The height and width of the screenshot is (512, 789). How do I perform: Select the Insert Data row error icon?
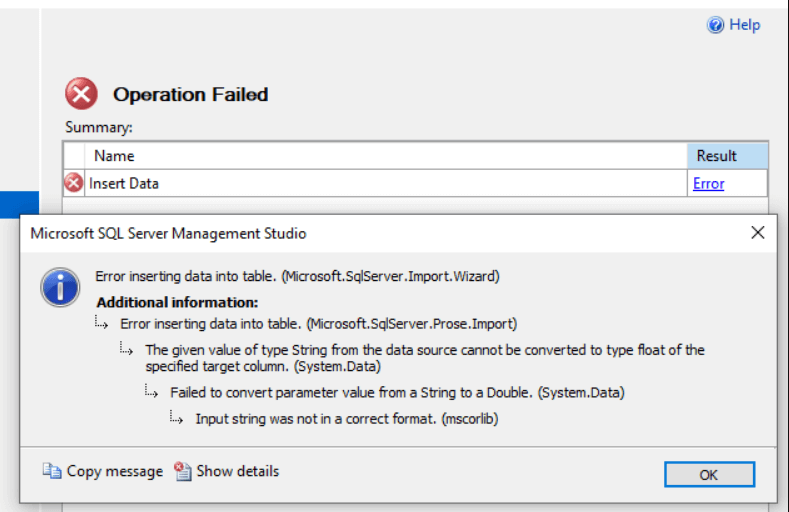tap(73, 183)
